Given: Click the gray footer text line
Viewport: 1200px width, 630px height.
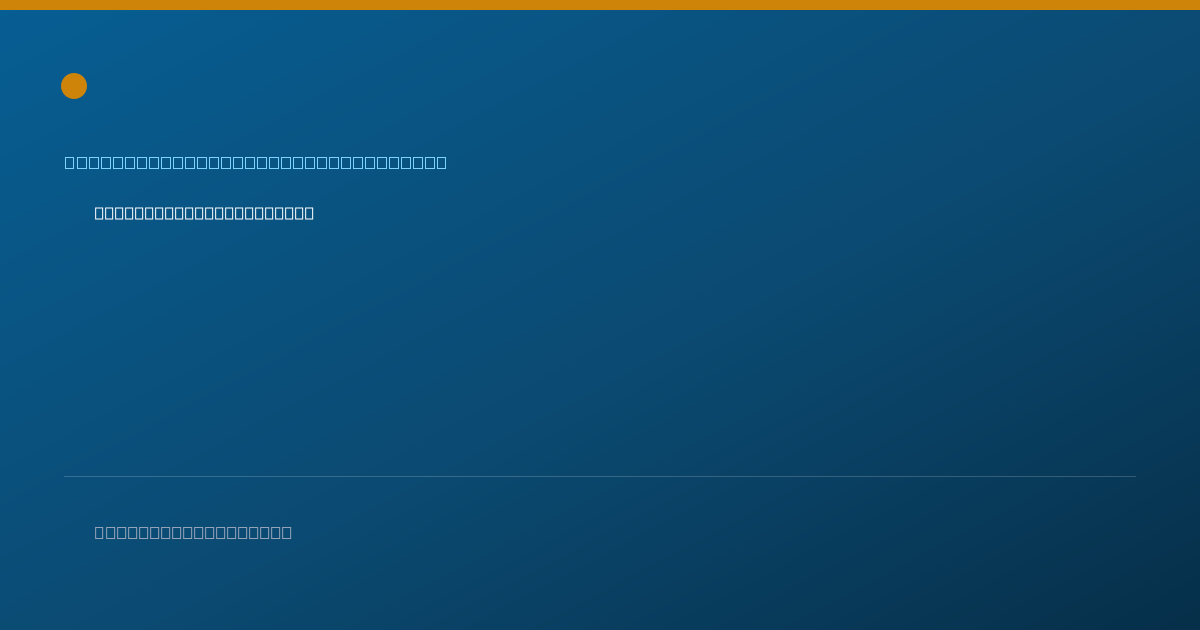Looking at the screenshot, I should tap(193, 532).
